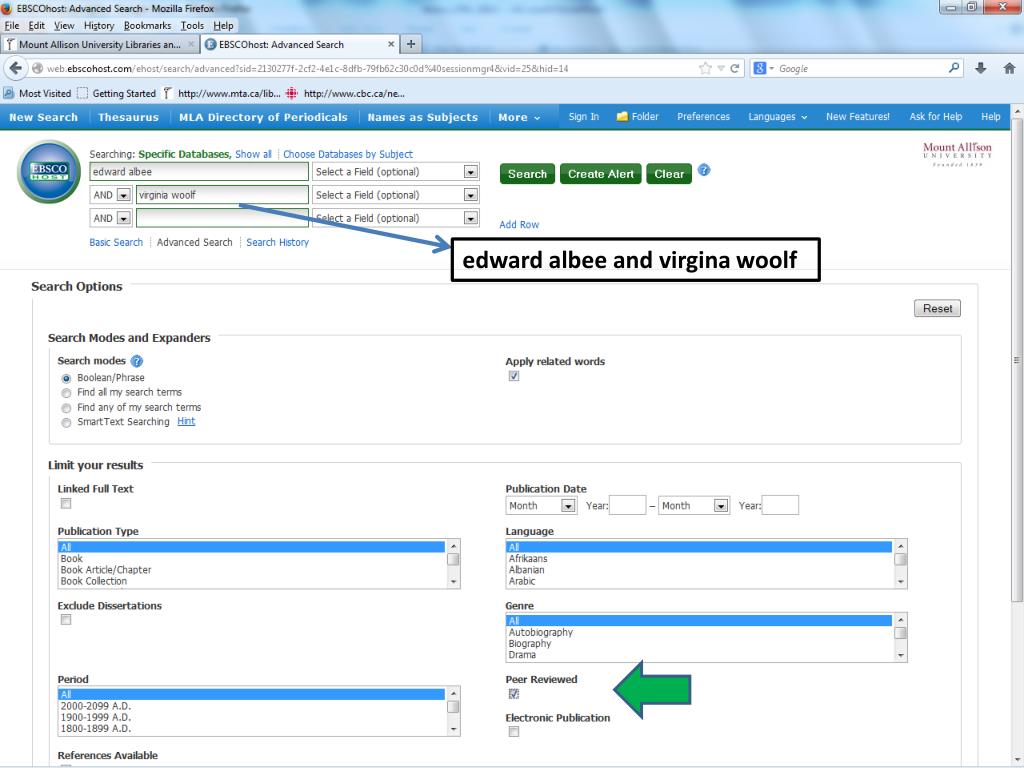This screenshot has width=1024, height=768.
Task: Open AND operator dropdown on third row
Action: (123, 218)
